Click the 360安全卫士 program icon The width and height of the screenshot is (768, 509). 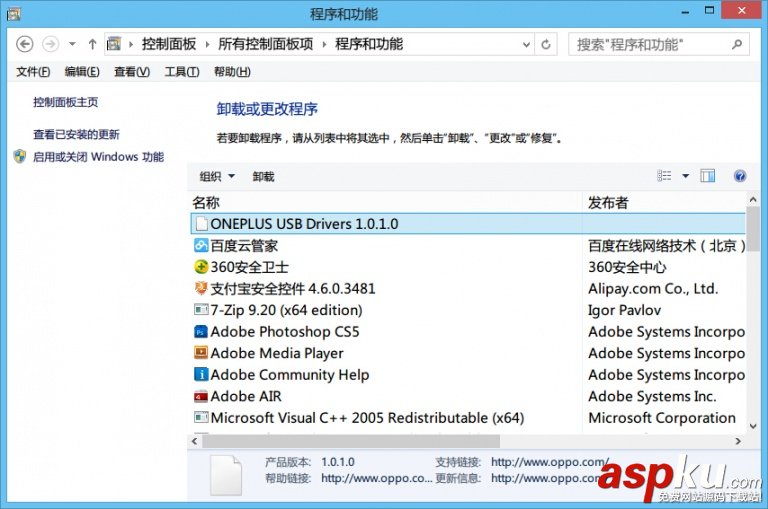coord(201,267)
